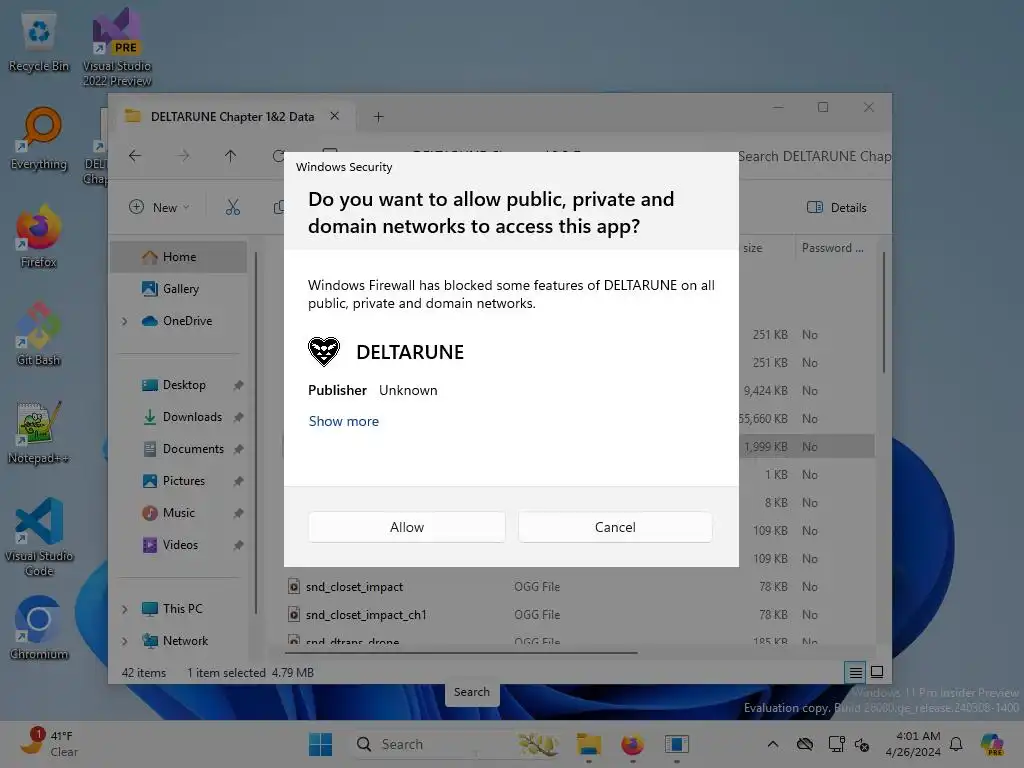Open Firefox from the taskbar
Viewport: 1024px width, 768px height.
(632, 744)
